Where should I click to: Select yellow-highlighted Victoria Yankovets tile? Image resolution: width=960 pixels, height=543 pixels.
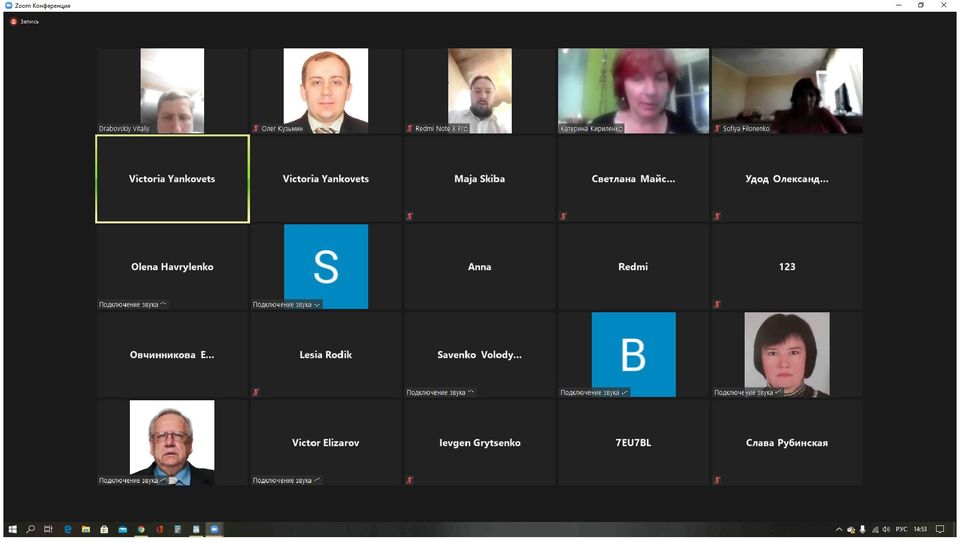click(172, 179)
